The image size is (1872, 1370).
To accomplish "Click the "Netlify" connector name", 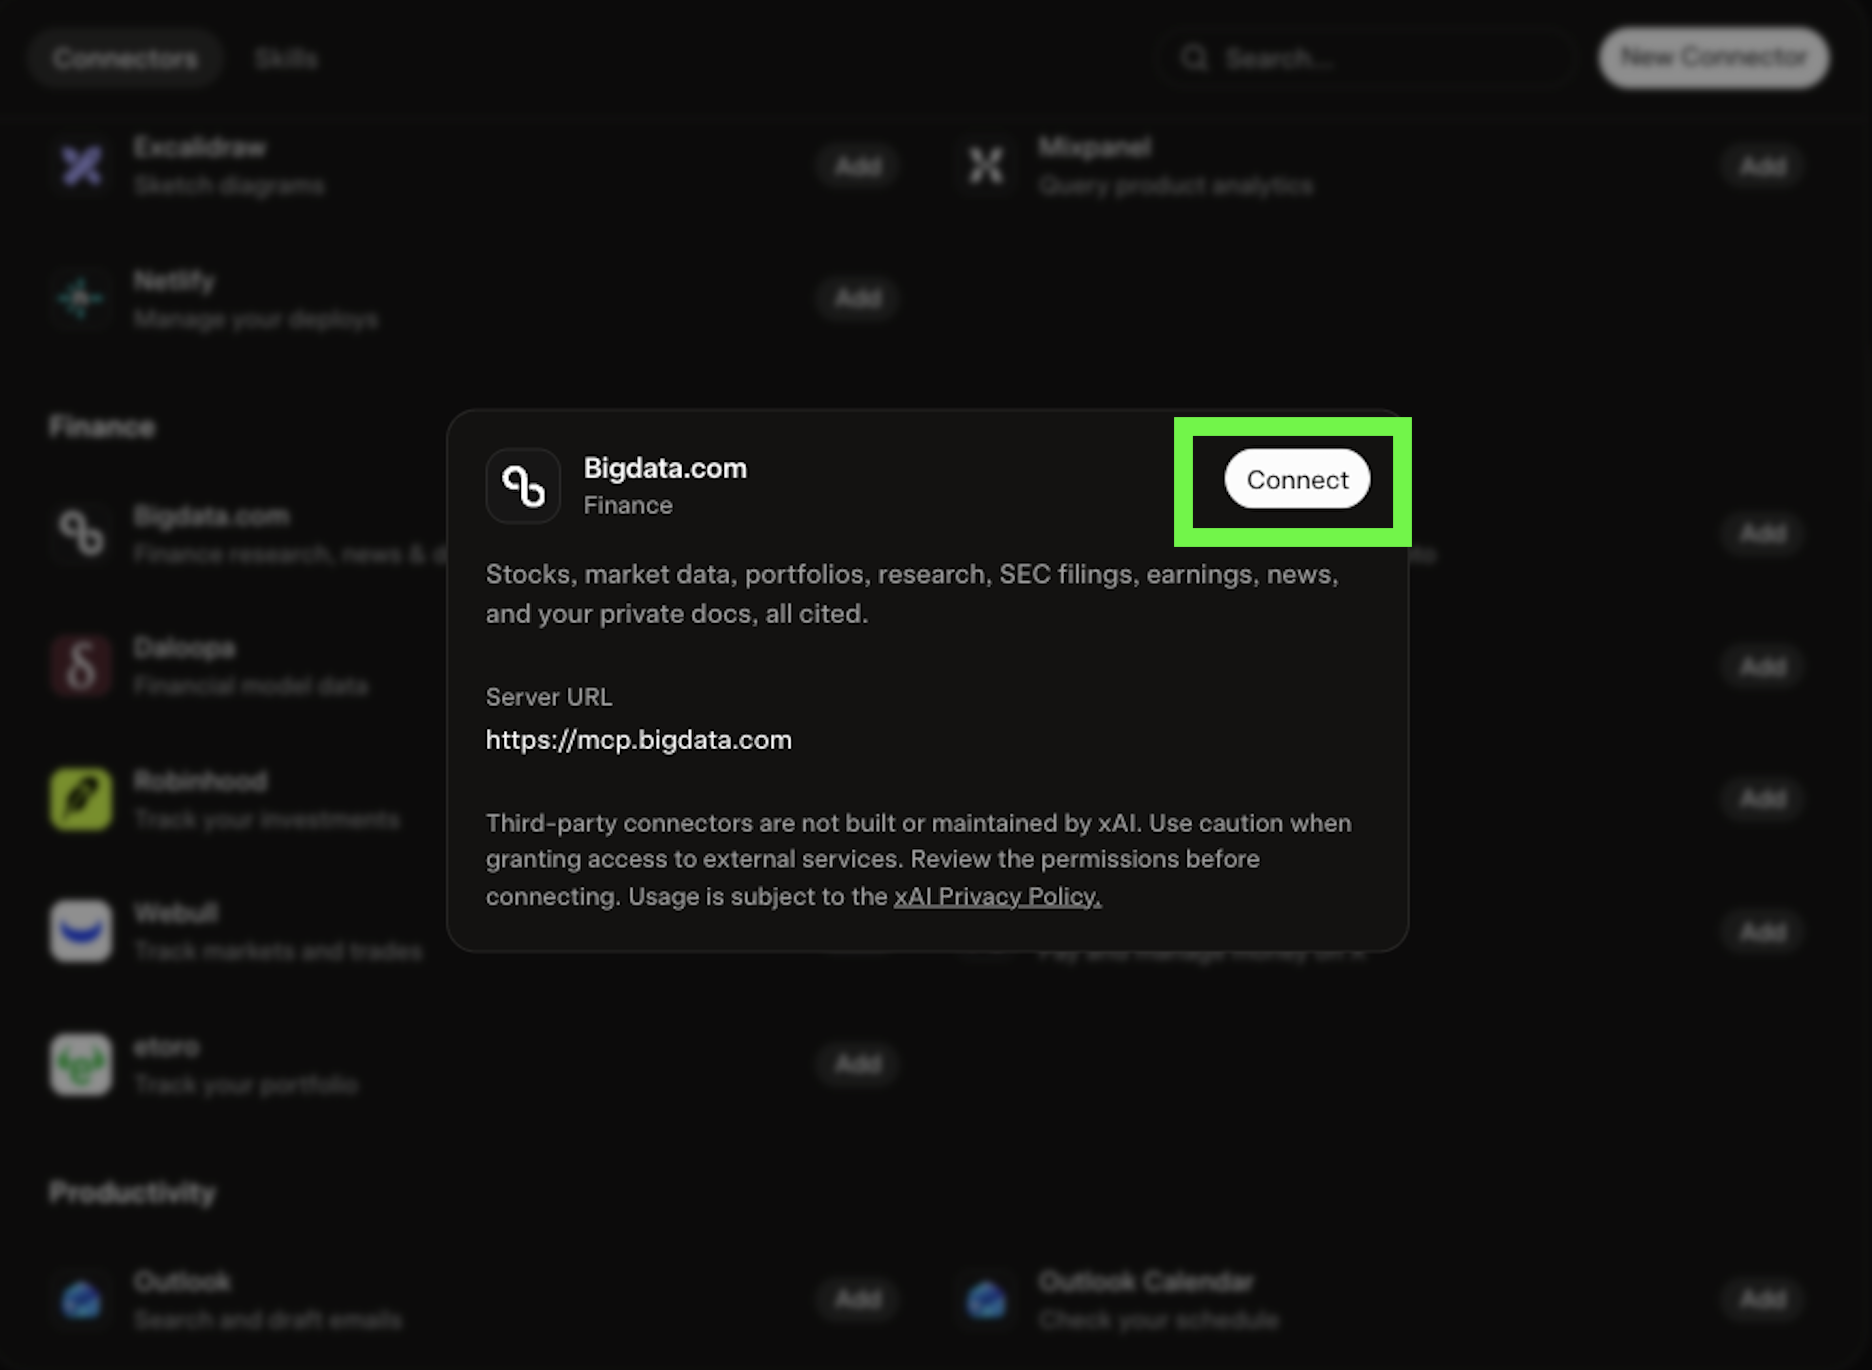I will (174, 281).
